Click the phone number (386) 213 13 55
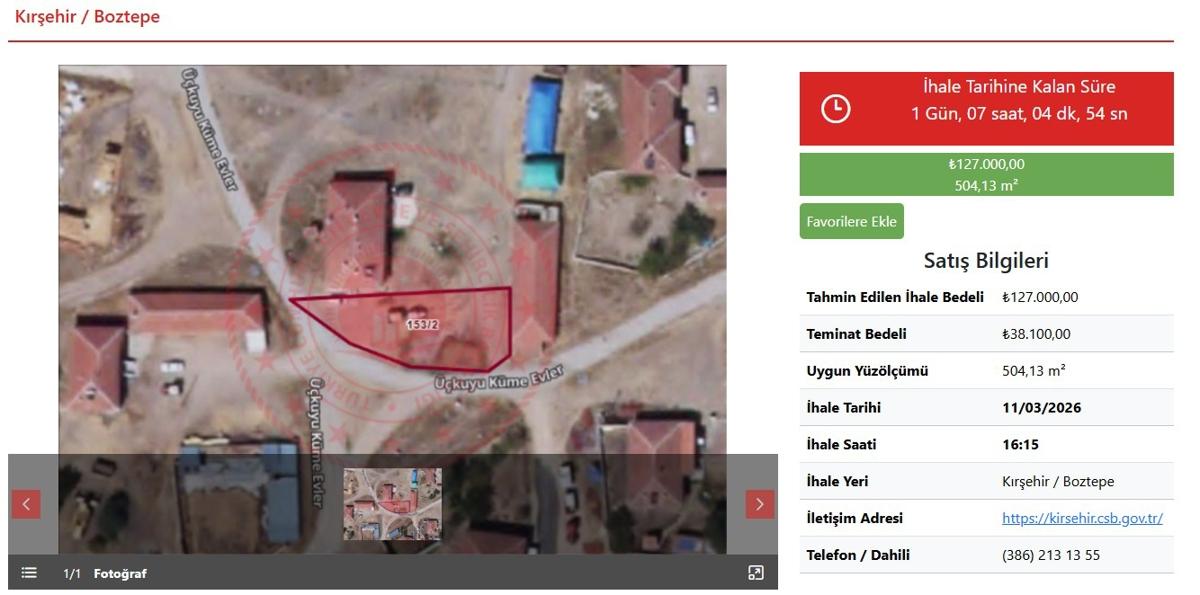This screenshot has width=1200, height=595. coord(1051,555)
